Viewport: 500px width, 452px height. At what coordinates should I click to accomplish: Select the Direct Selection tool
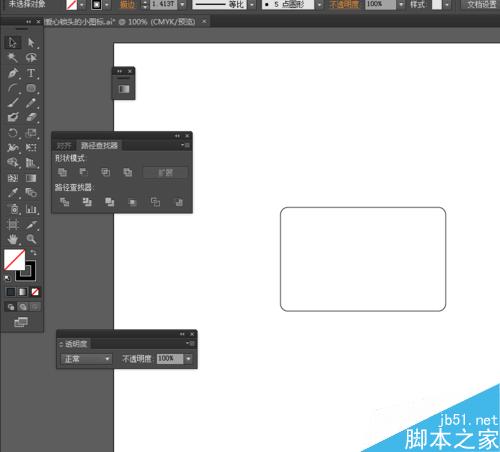click(31, 43)
